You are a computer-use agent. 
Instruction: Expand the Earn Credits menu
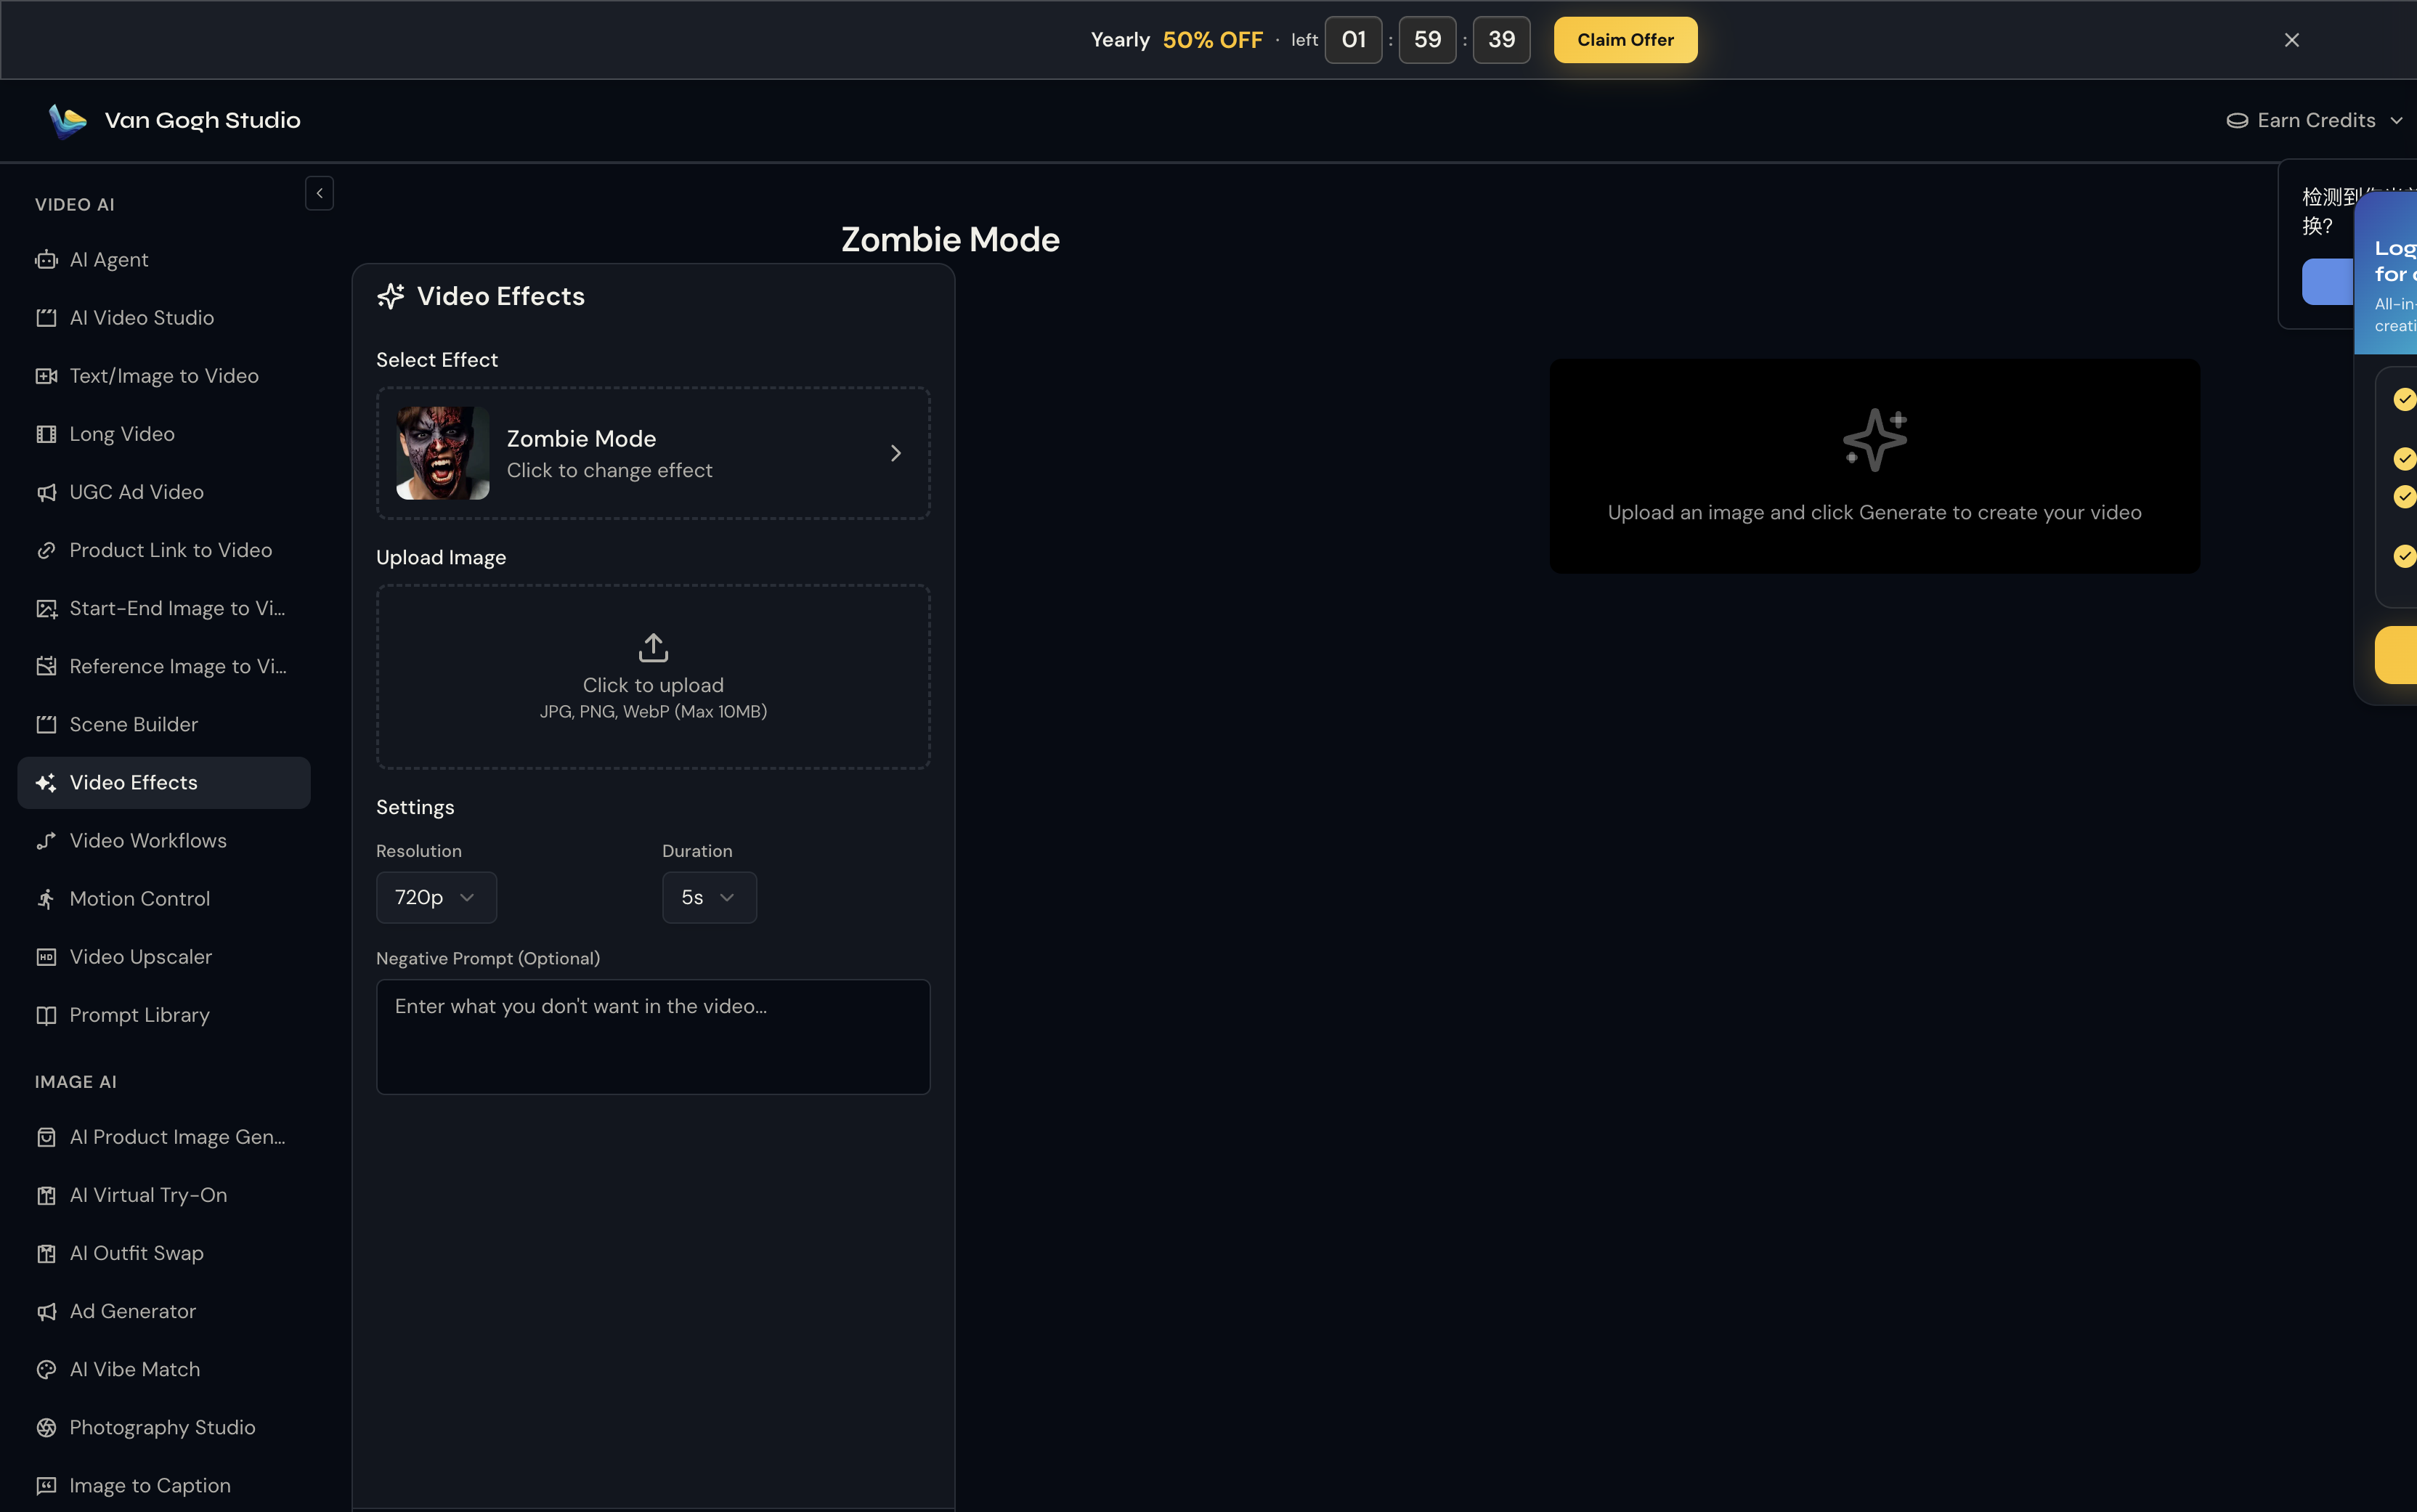(x=2314, y=121)
